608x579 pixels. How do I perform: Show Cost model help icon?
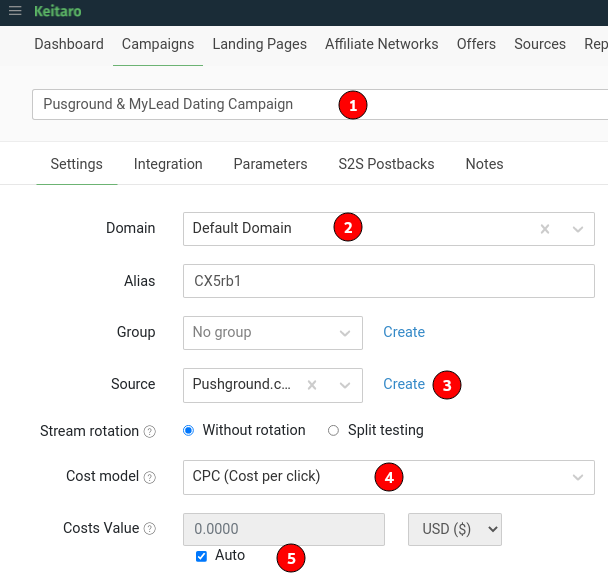click(x=150, y=477)
